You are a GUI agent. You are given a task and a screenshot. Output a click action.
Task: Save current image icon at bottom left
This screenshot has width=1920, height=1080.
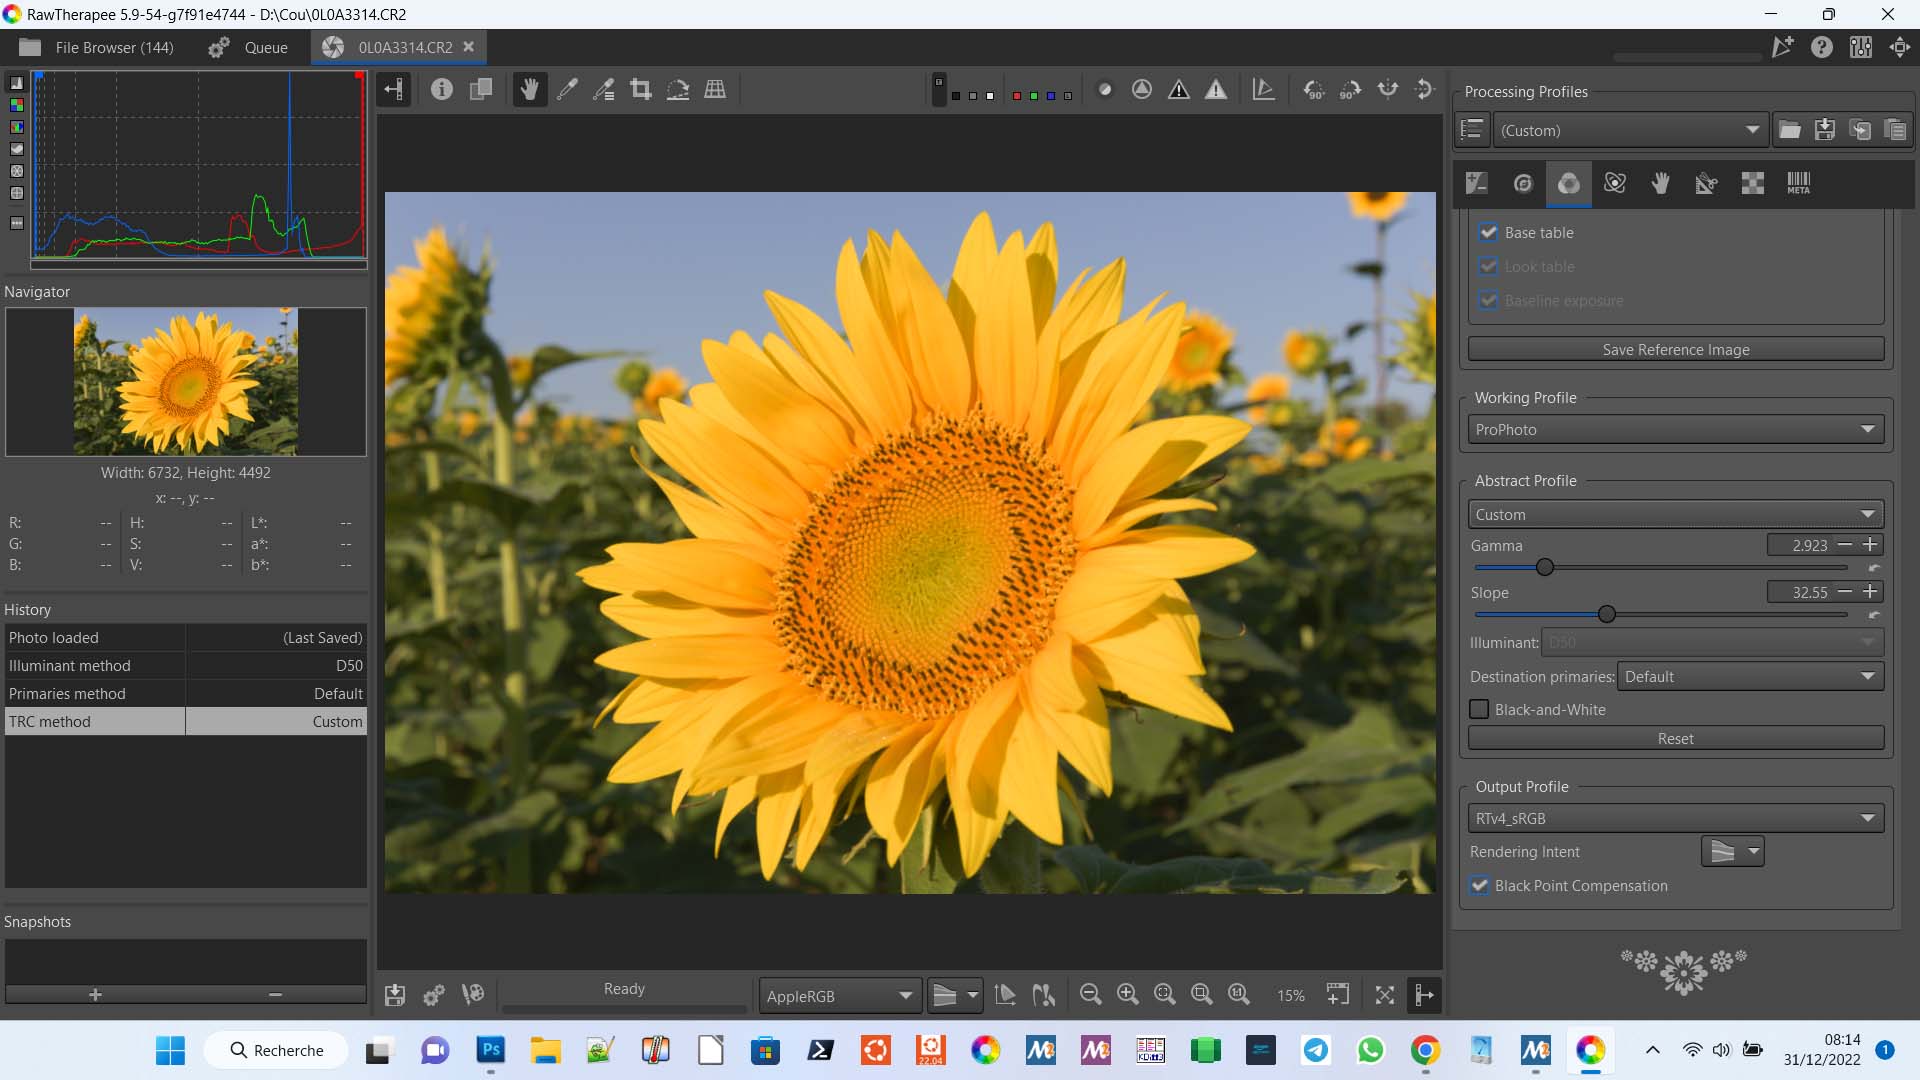tap(395, 995)
